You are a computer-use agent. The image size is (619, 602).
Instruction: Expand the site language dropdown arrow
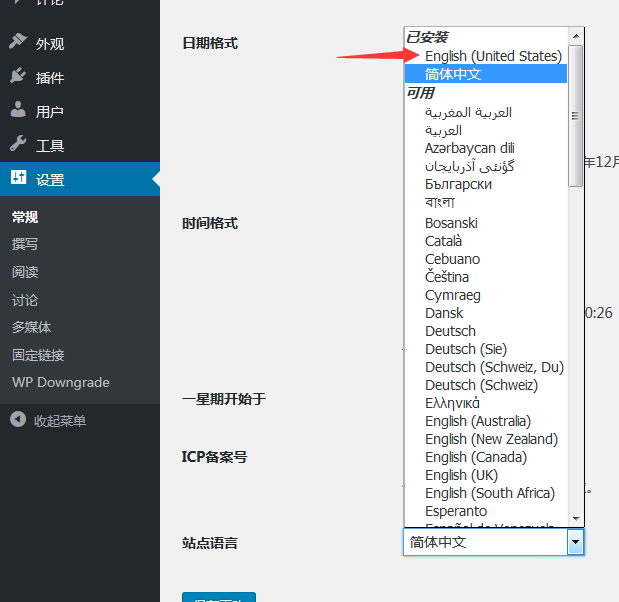[x=575, y=542]
